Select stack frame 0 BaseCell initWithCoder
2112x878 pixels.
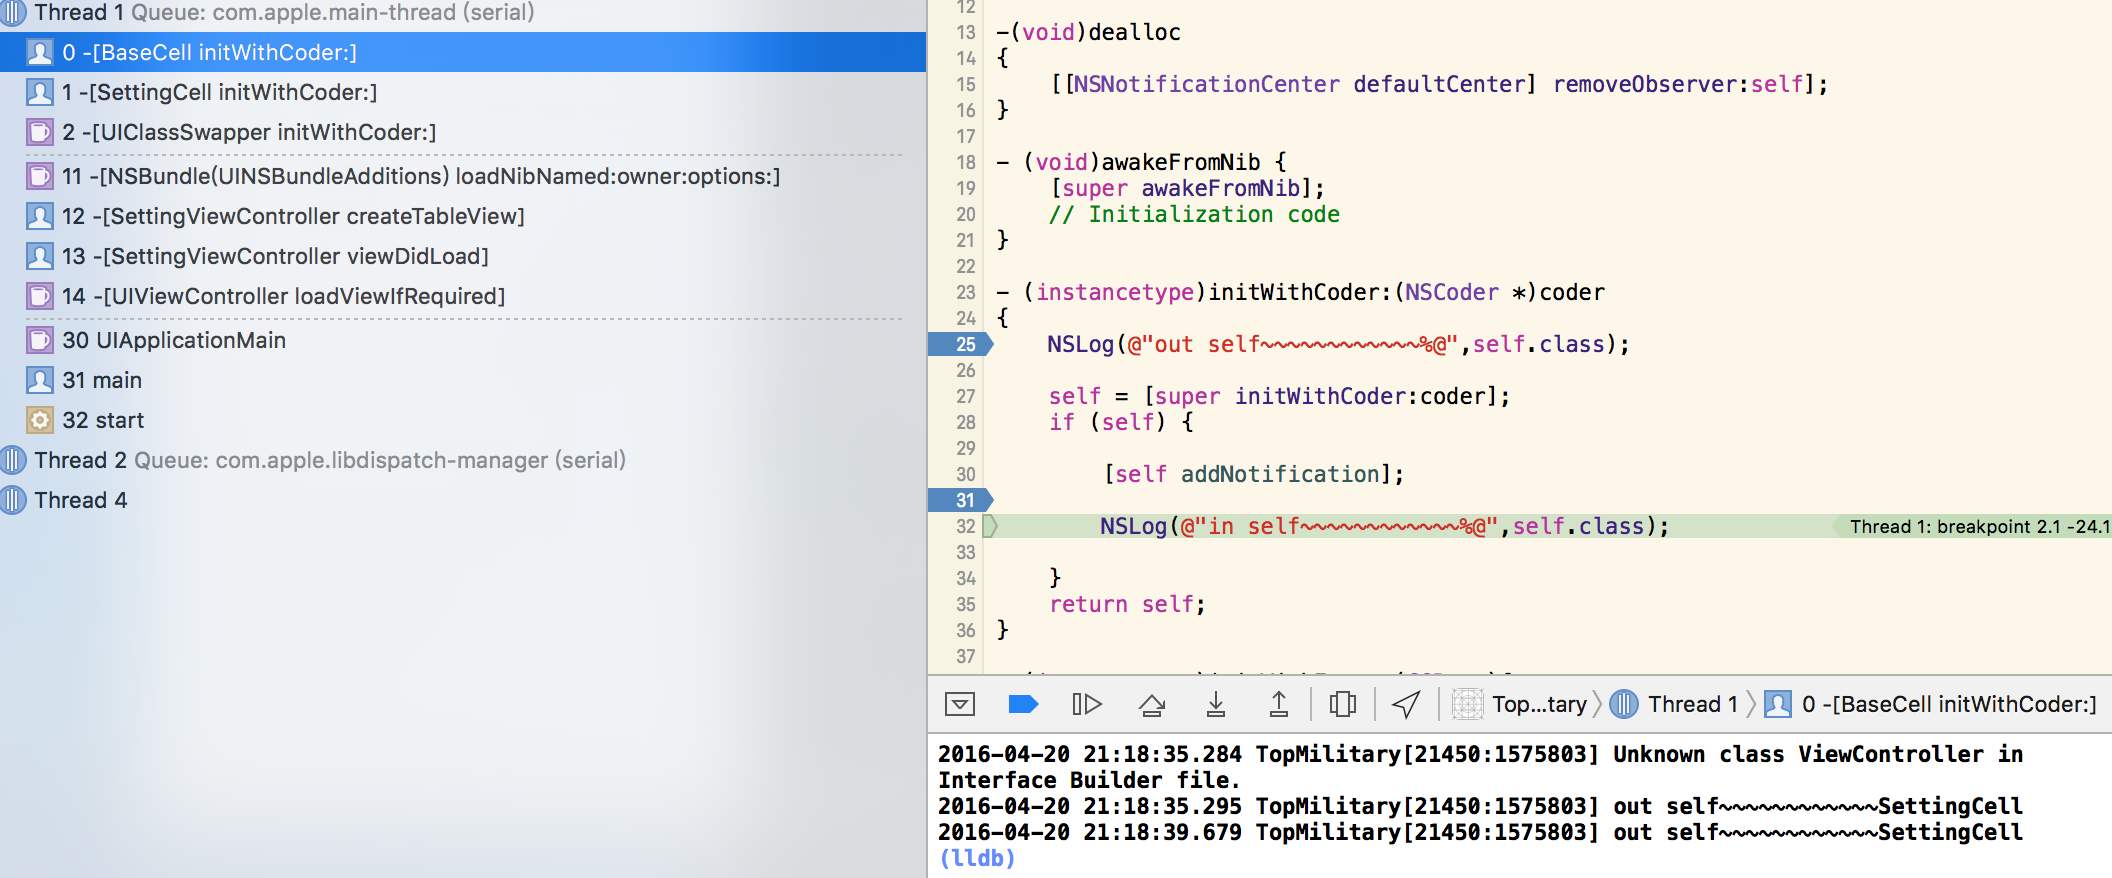(x=463, y=52)
